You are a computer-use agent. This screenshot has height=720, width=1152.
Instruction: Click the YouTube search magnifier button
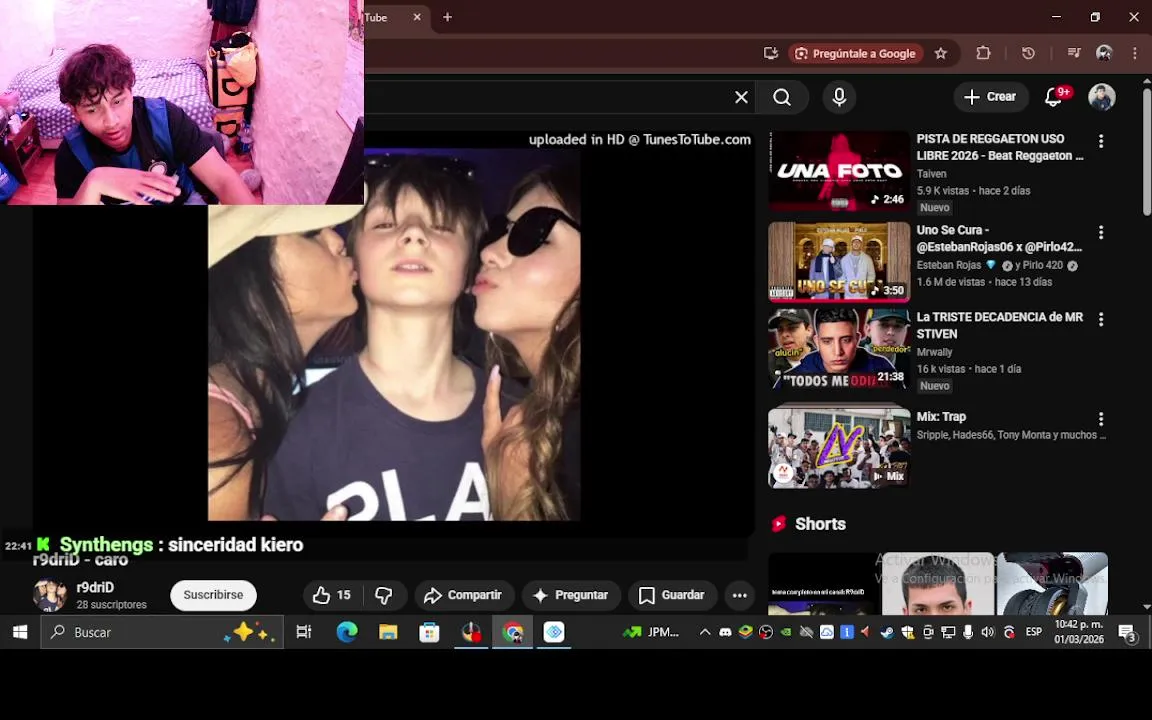click(782, 97)
